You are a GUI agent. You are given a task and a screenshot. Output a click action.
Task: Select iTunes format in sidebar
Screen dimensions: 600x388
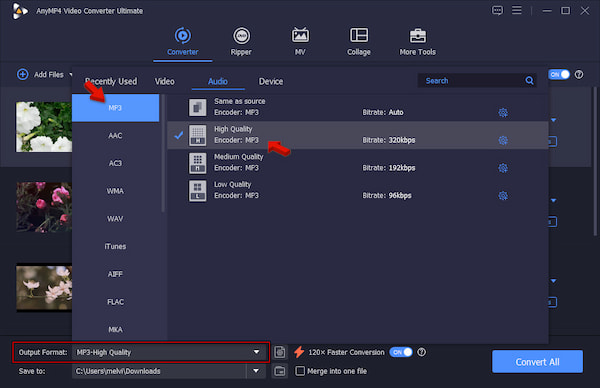(115, 246)
